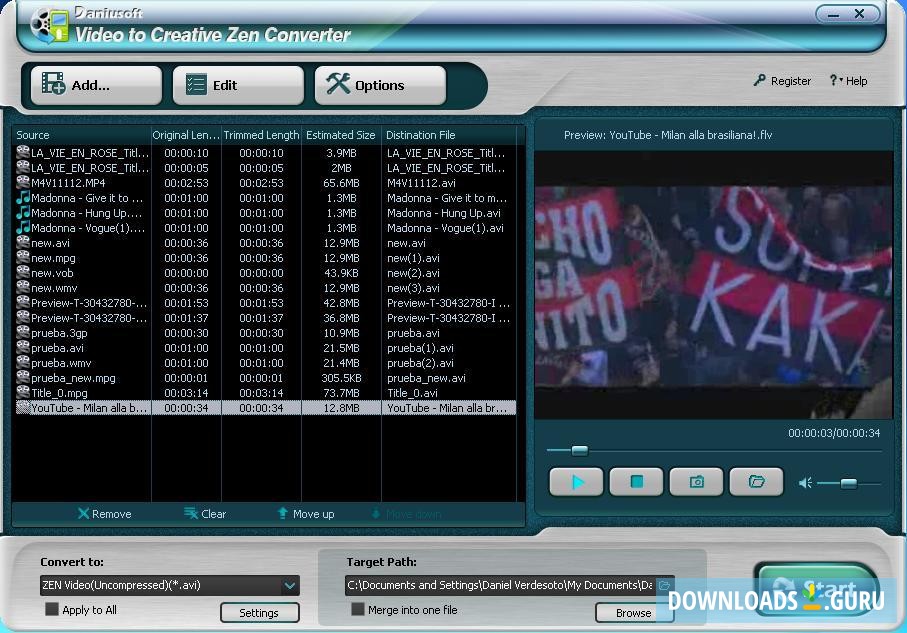Image resolution: width=907 pixels, height=633 pixels.
Task: Open the Convert to format dropdown
Action: (x=290, y=586)
